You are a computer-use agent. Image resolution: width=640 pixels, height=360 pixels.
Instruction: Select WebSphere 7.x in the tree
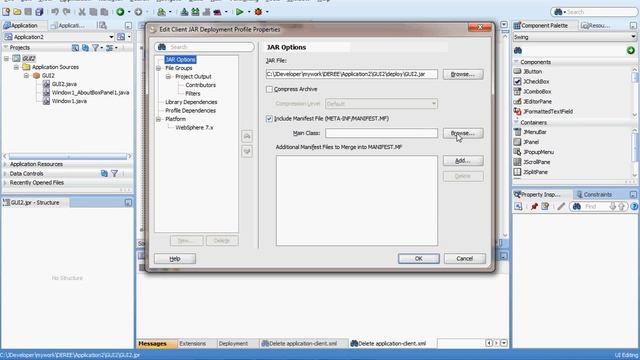pos(194,128)
